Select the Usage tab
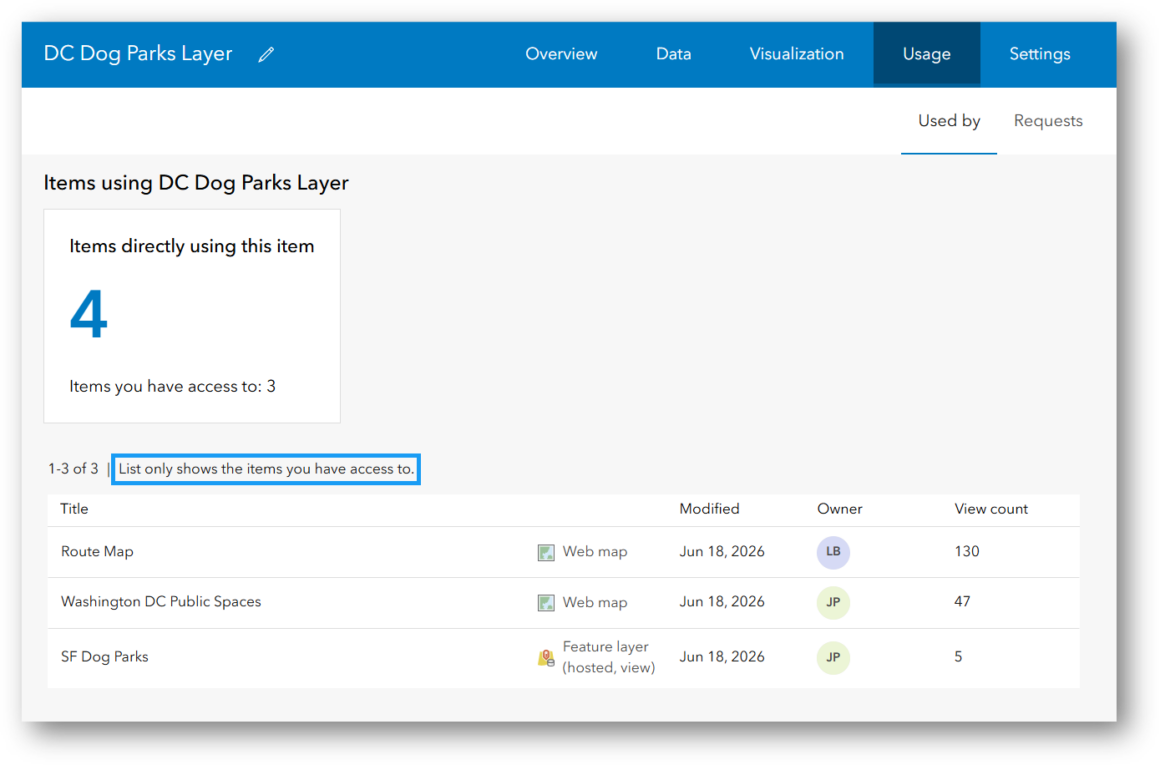 [926, 54]
